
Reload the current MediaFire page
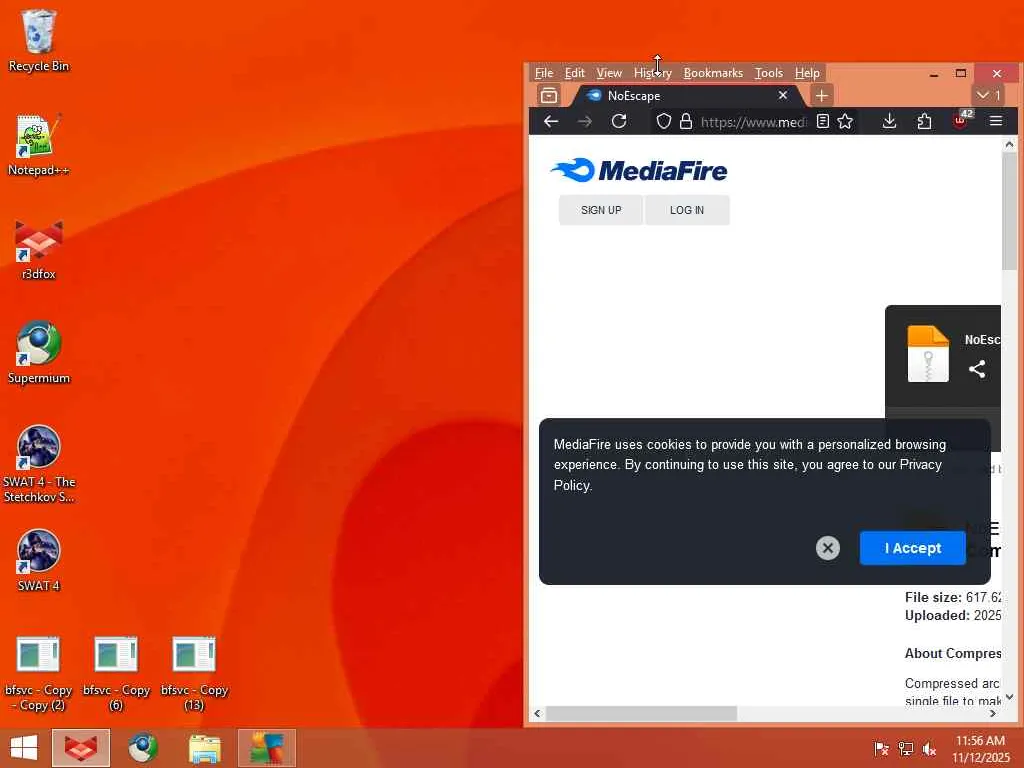[619, 121]
